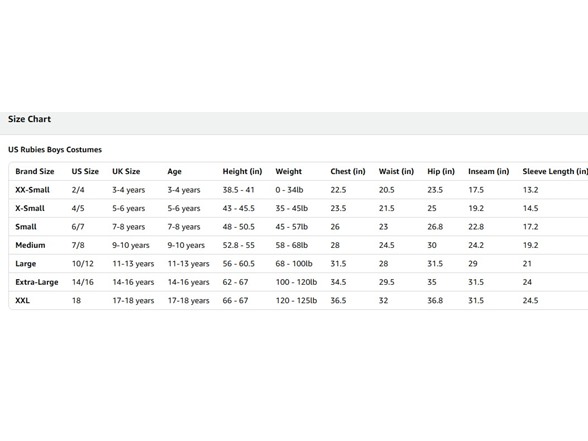The width and height of the screenshot is (588, 441).
Task: Click the Age column header
Action: pos(174,172)
